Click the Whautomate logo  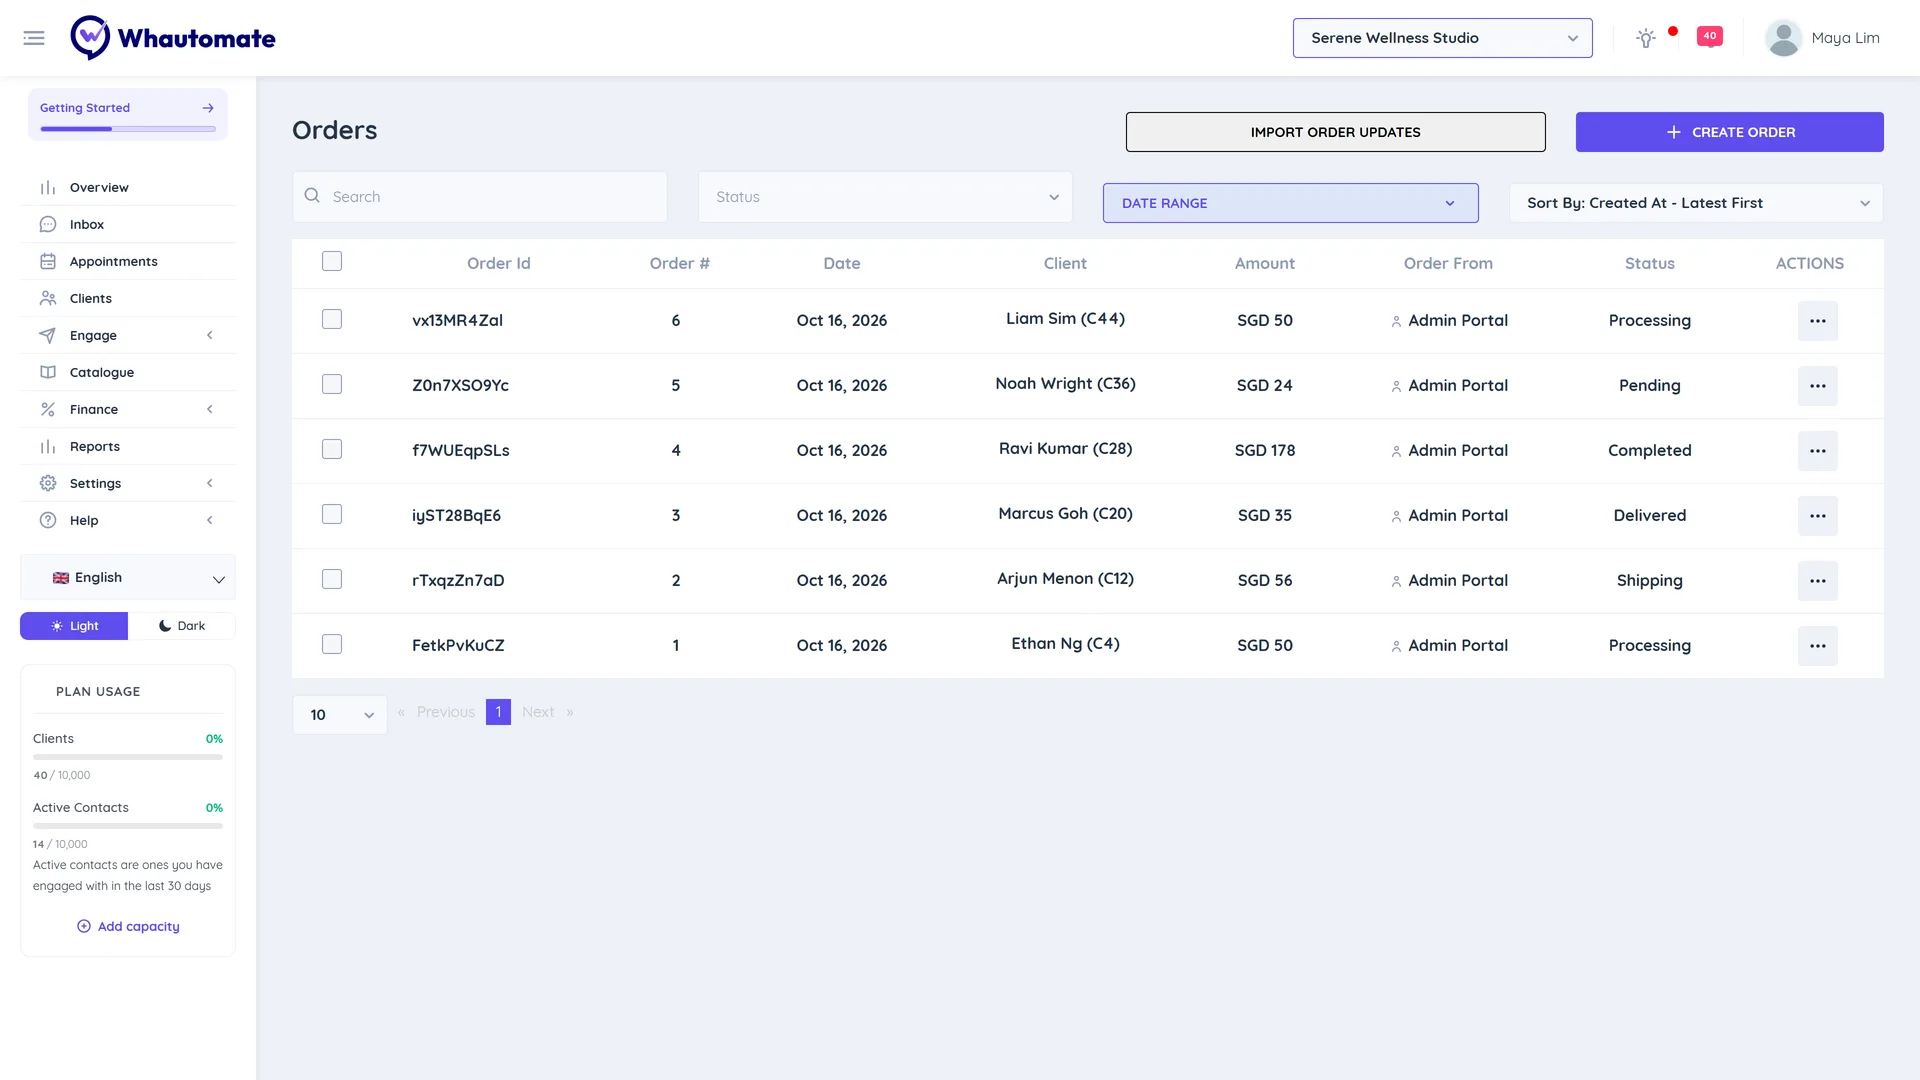pos(173,38)
